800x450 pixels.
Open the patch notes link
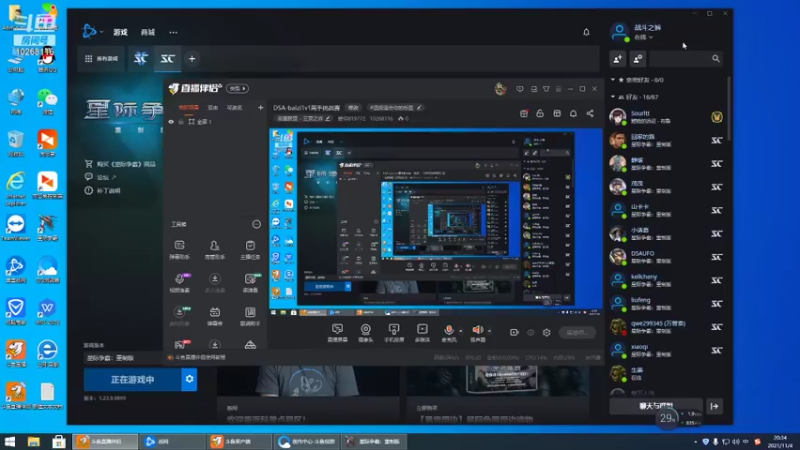(103, 191)
